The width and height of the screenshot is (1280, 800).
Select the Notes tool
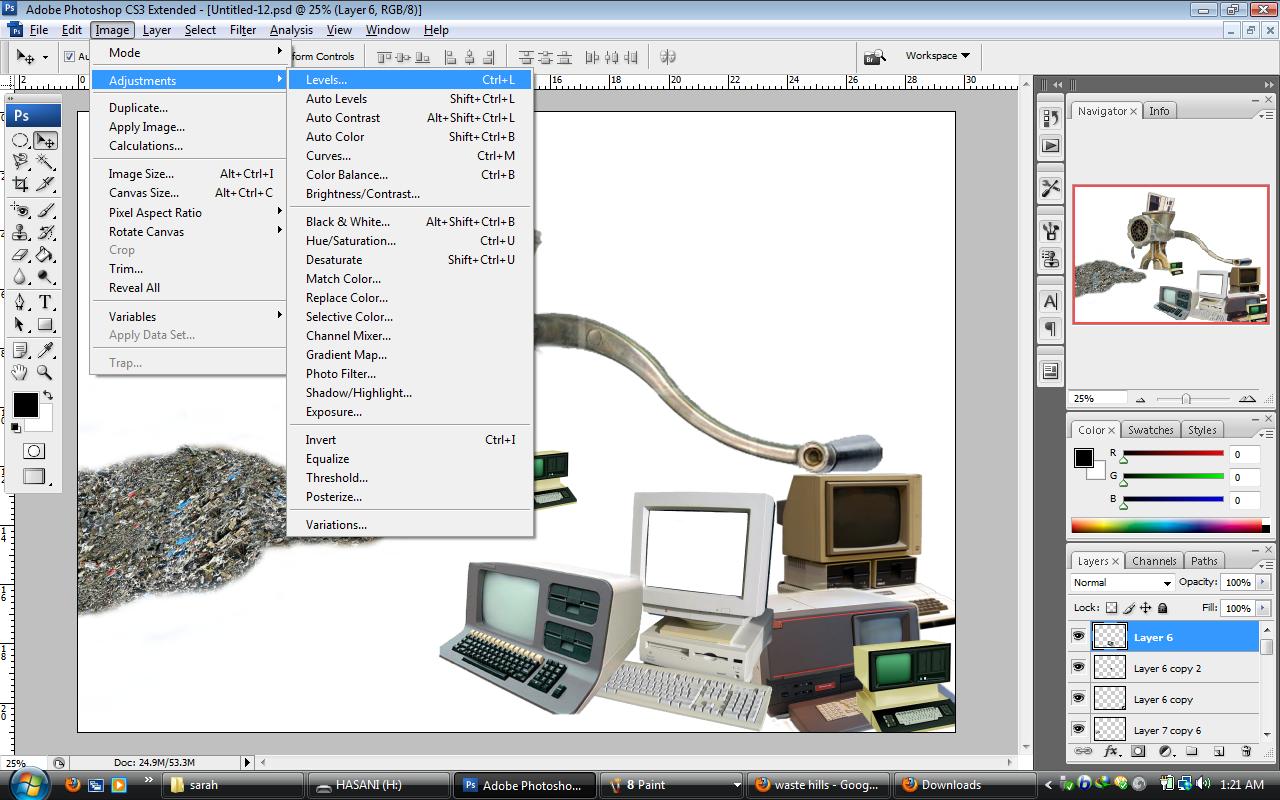click(x=21, y=351)
